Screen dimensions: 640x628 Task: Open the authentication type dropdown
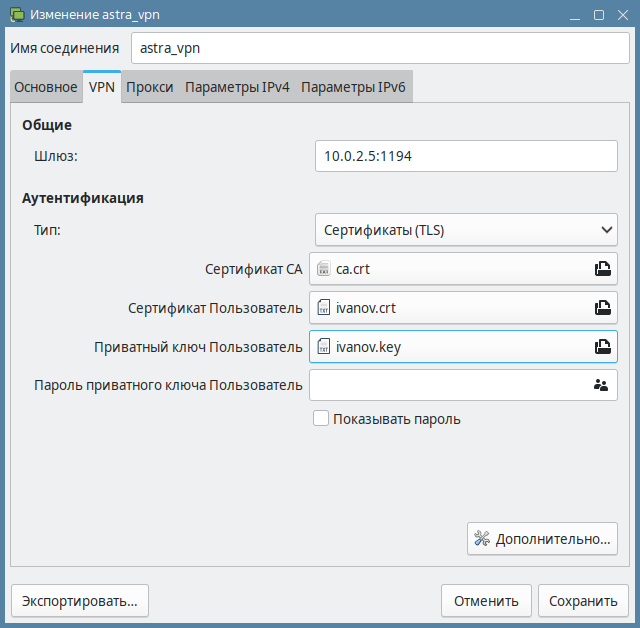click(x=465, y=230)
